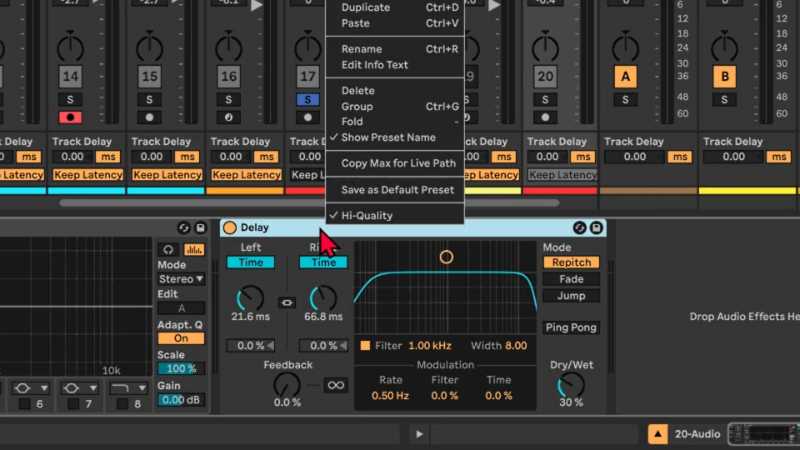The height and width of the screenshot is (450, 800).
Task: Choose Rename from context menu
Action: coord(395,49)
